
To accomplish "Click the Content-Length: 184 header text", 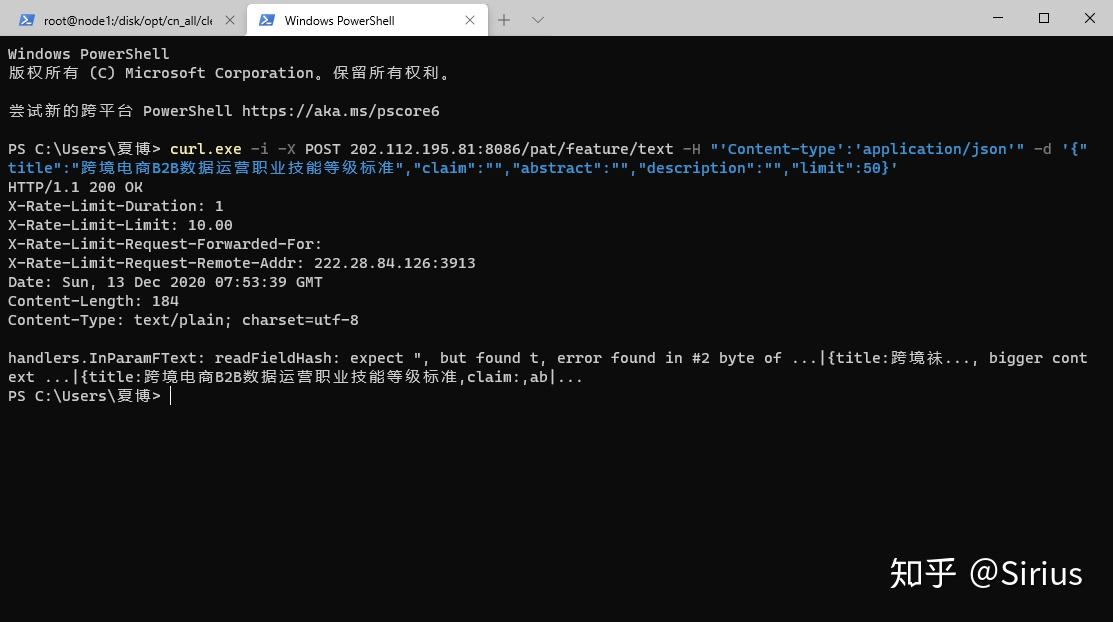I will pos(93,301).
